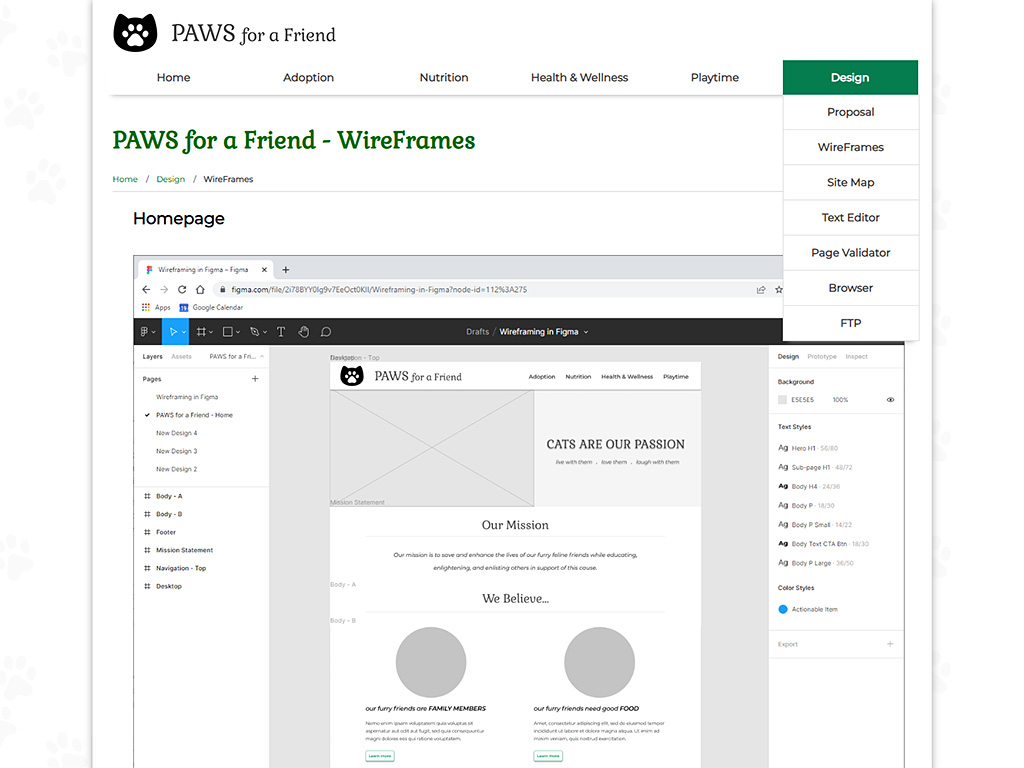Select the Text tool in the toolbar
This screenshot has height=768, width=1024.
point(281,331)
